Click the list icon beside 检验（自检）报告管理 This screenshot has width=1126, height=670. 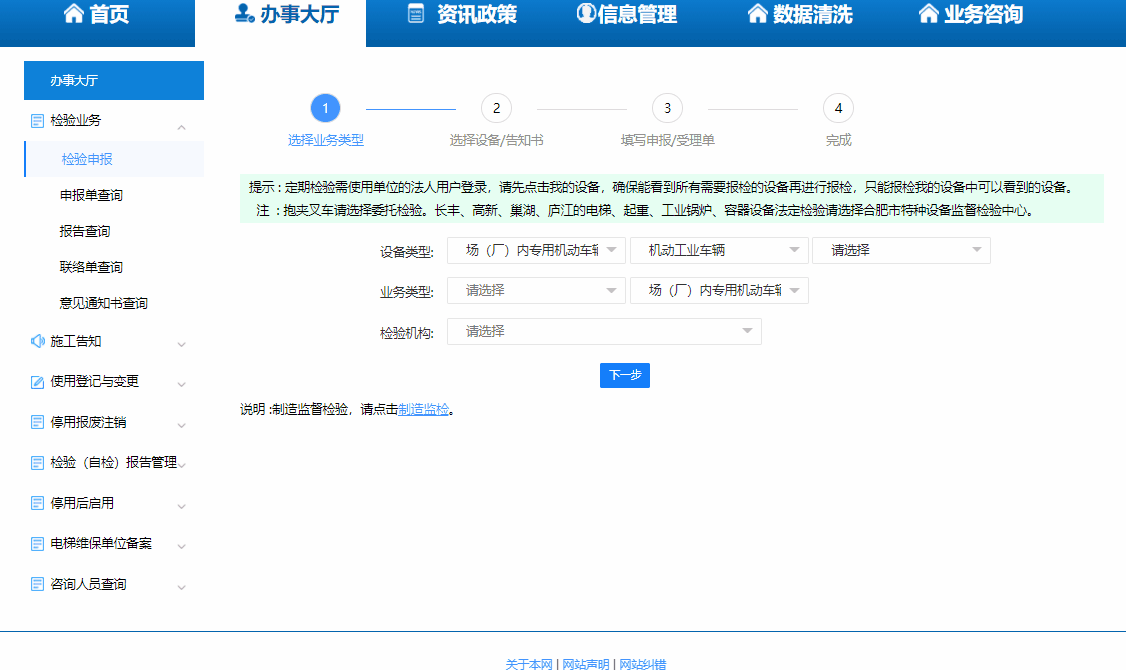click(37, 463)
